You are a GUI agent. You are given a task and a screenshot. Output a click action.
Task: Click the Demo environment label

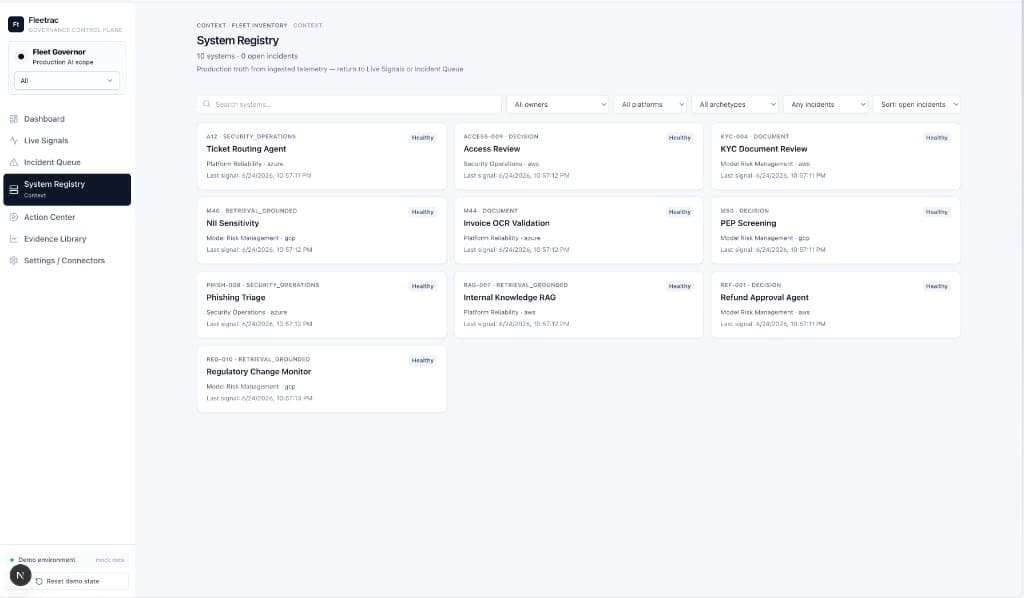click(46, 560)
